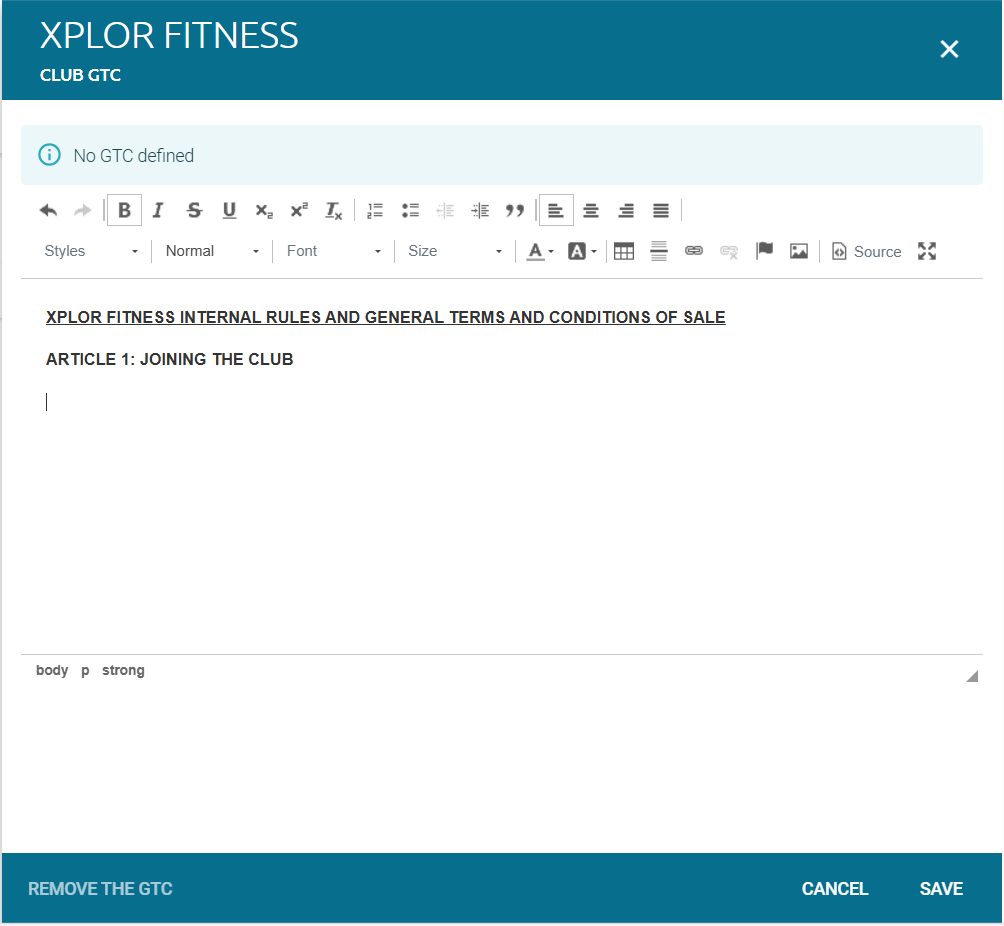
Task: Click the info icon beside No GTC defined
Action: (x=49, y=155)
